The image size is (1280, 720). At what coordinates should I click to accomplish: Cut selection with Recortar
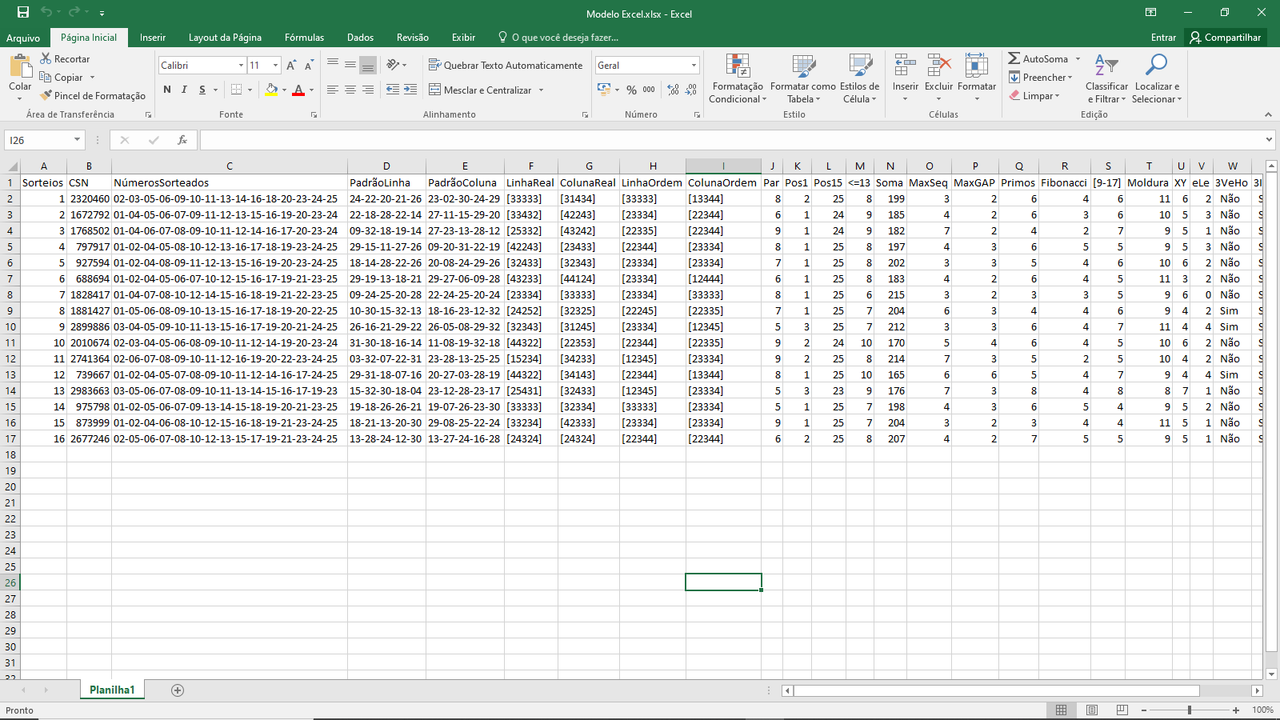65,59
